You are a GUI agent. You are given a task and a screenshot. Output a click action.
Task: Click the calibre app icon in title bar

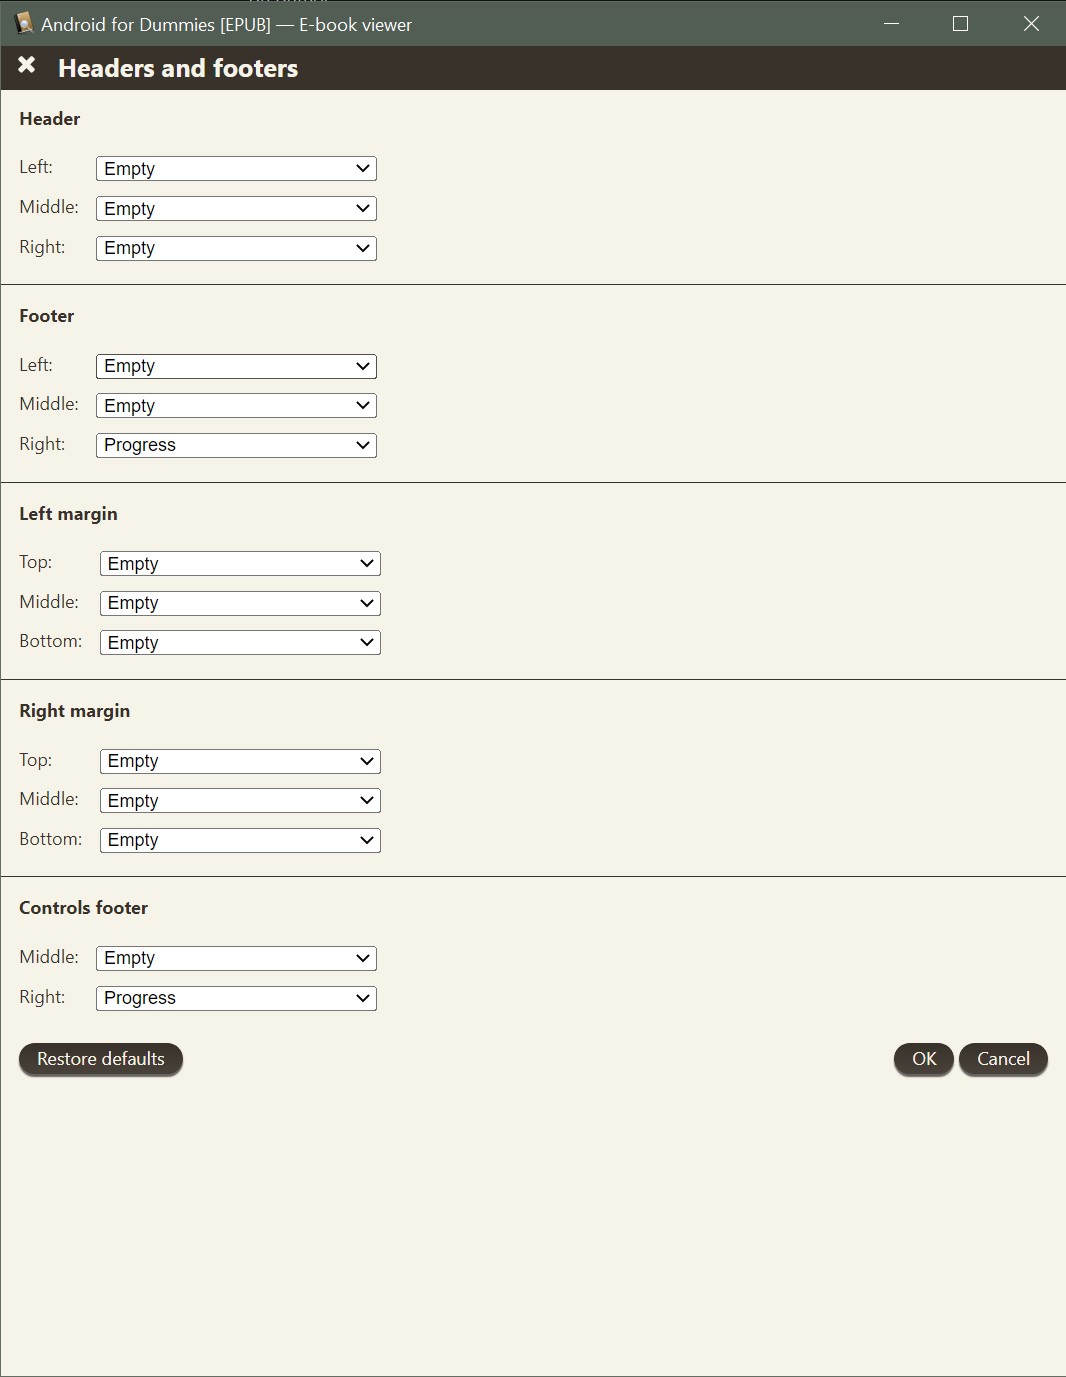pos(24,23)
